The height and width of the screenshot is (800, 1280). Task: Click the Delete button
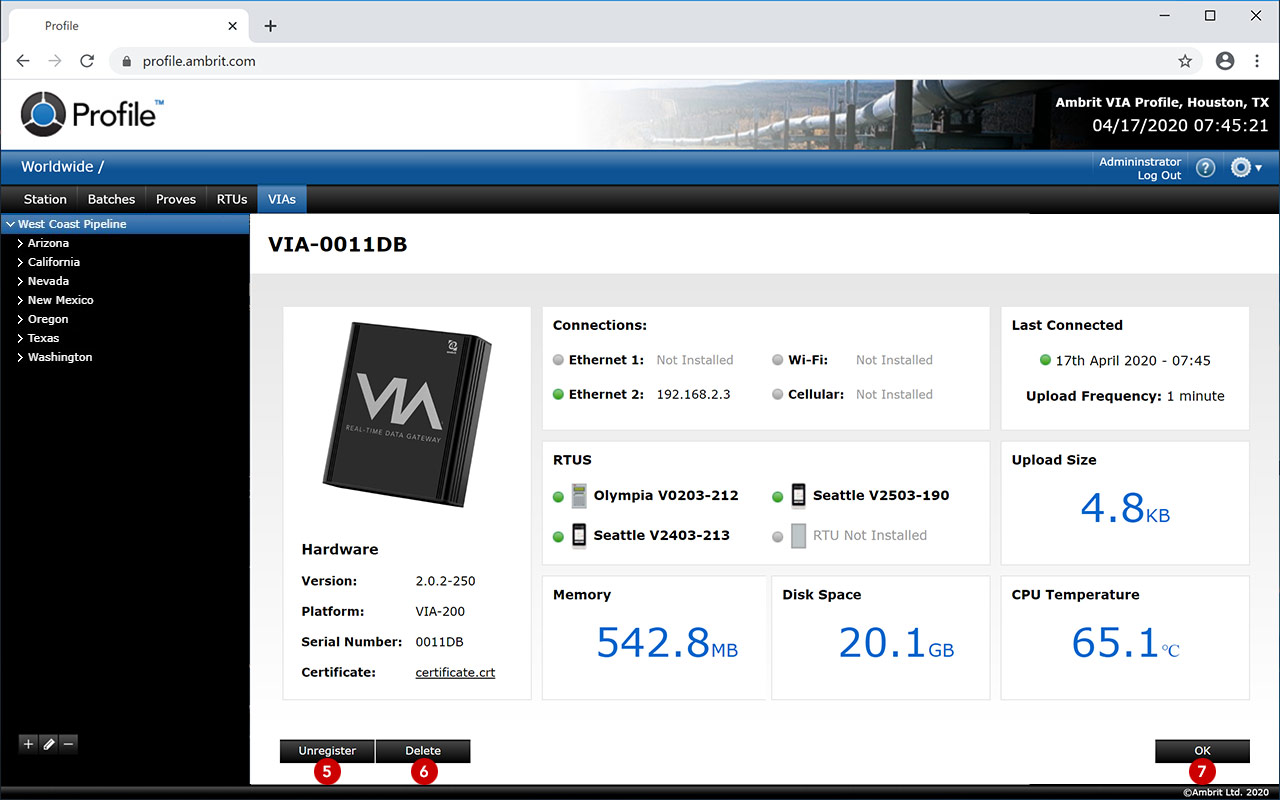(422, 751)
